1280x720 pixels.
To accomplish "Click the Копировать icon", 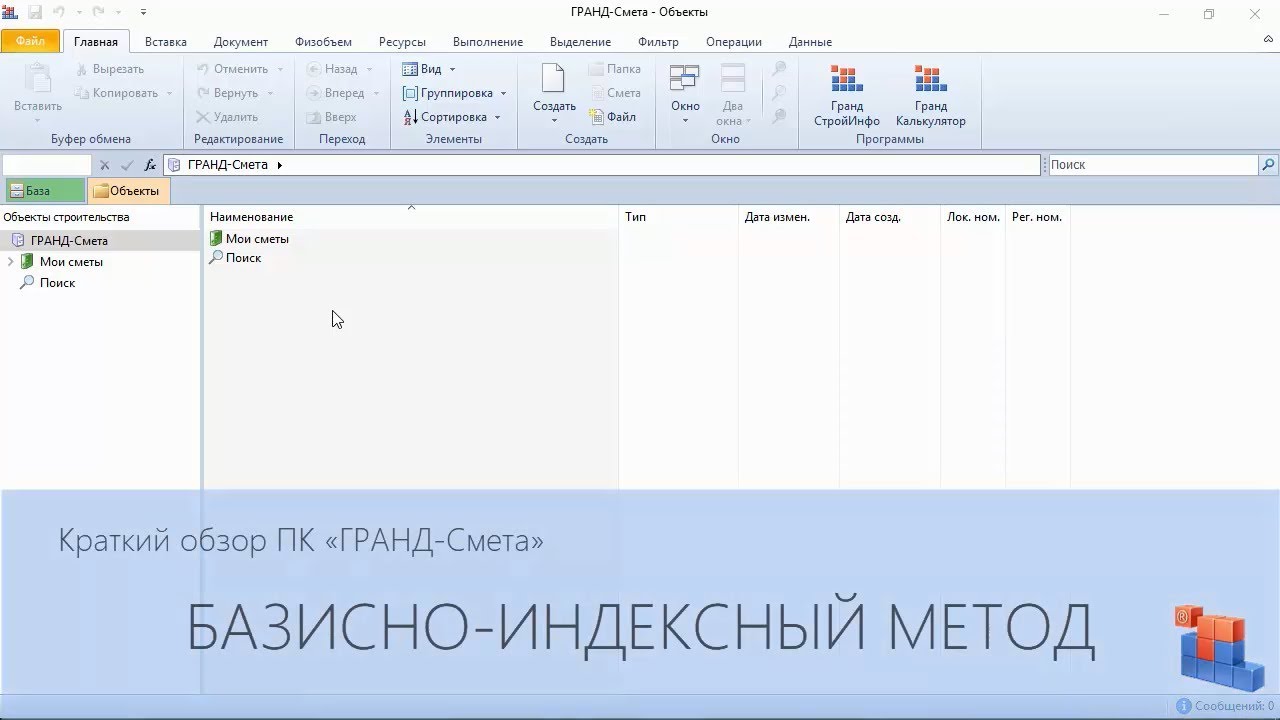I will pos(83,93).
